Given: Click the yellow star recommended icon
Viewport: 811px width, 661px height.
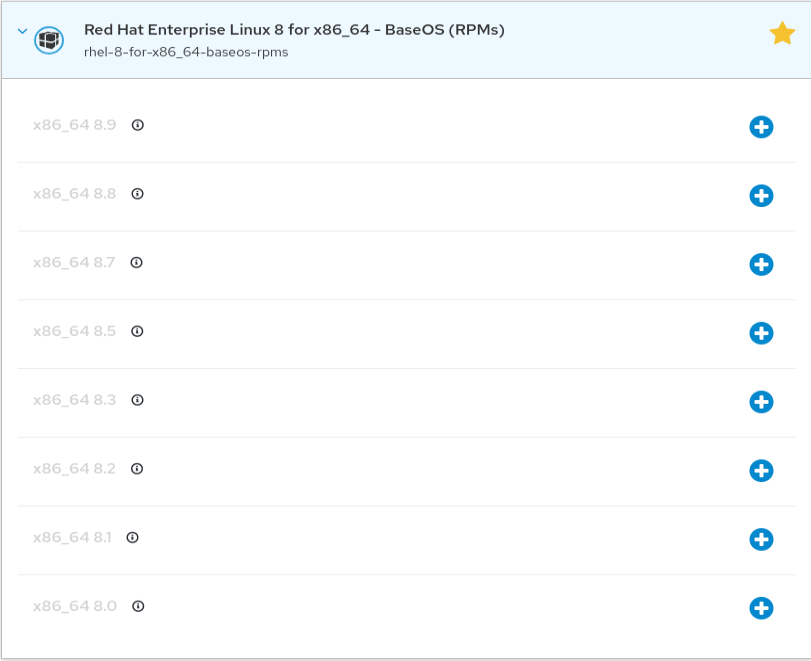Looking at the screenshot, I should point(782,34).
